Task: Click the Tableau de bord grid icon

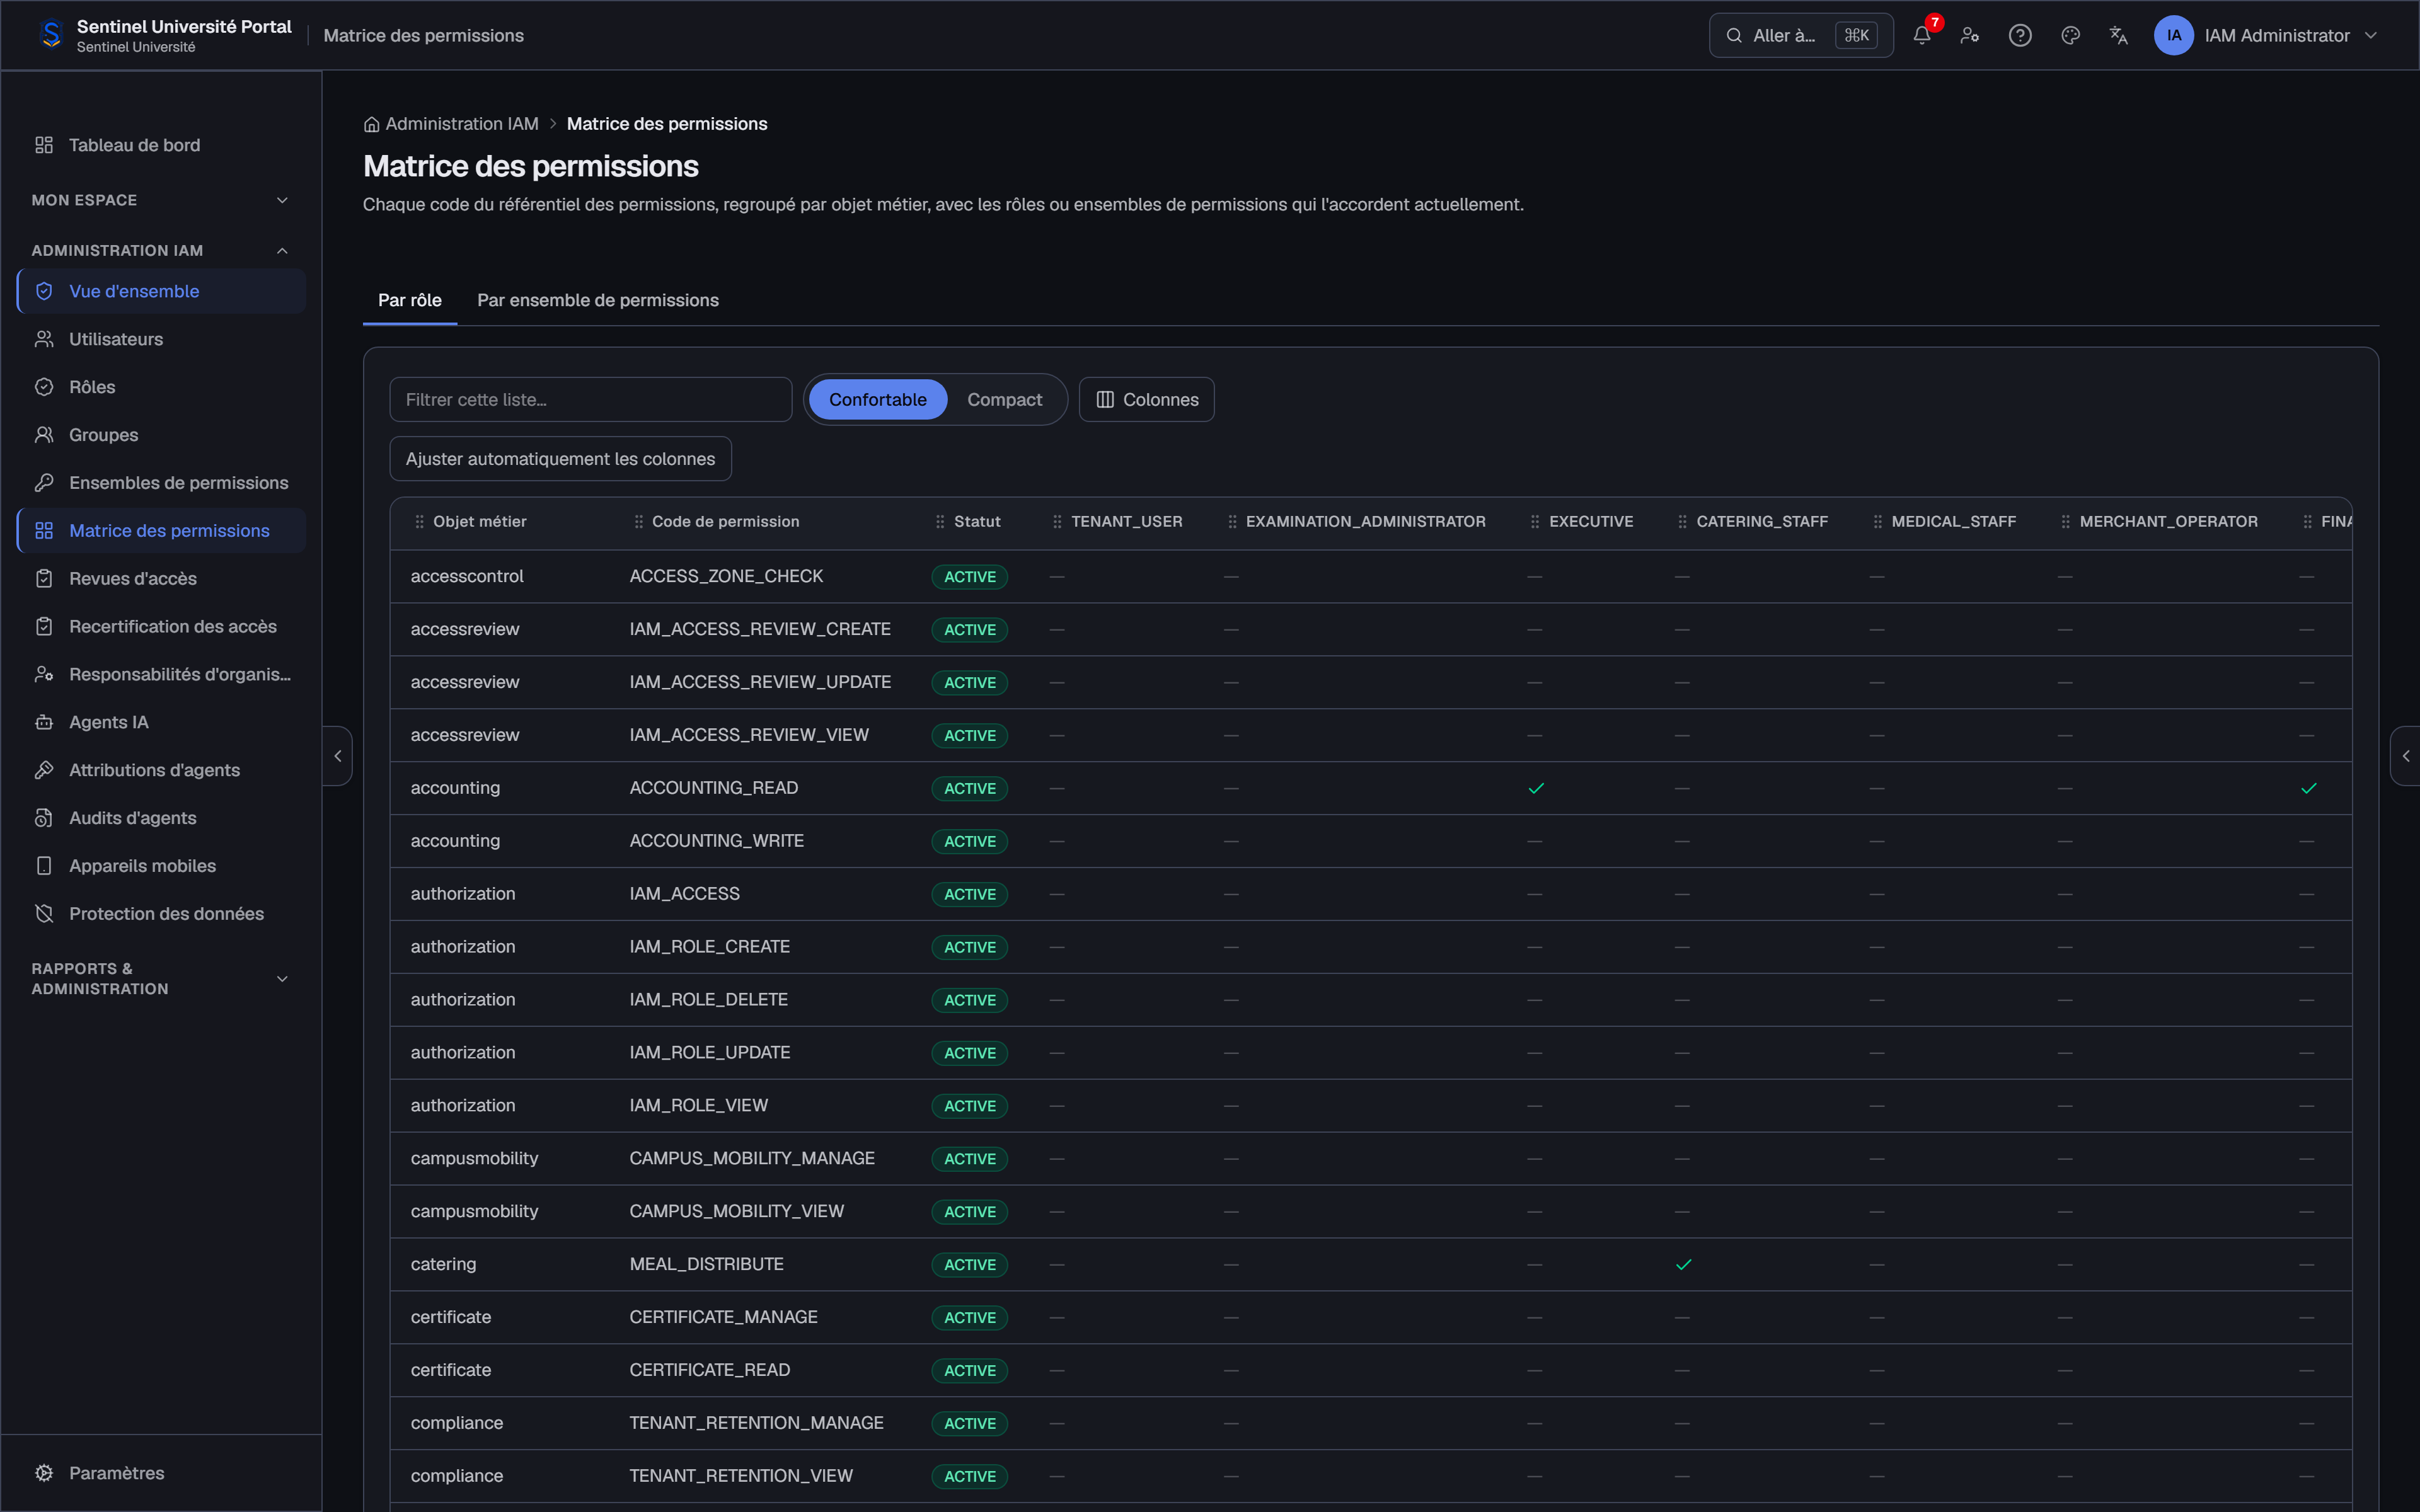Action: pos(44,145)
